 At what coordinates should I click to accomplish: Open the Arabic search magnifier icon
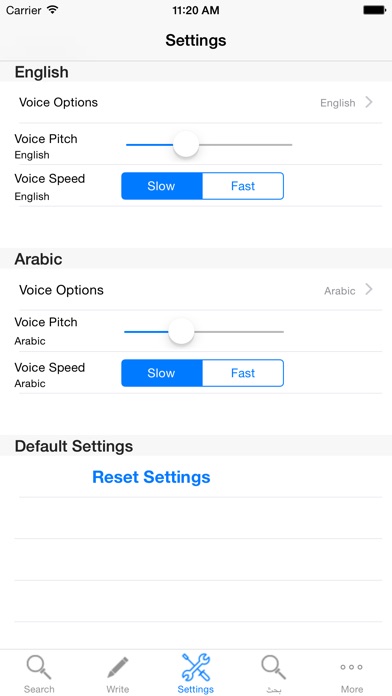[x=273, y=668]
